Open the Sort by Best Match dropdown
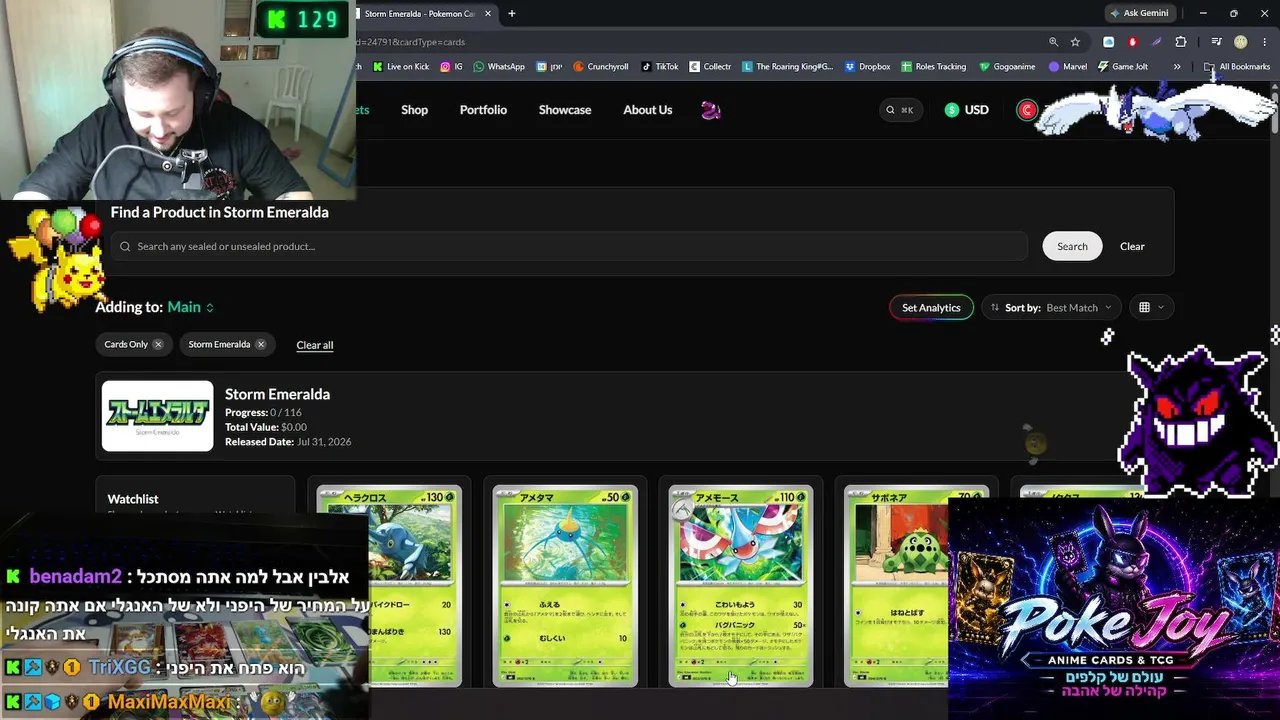 coord(1051,307)
